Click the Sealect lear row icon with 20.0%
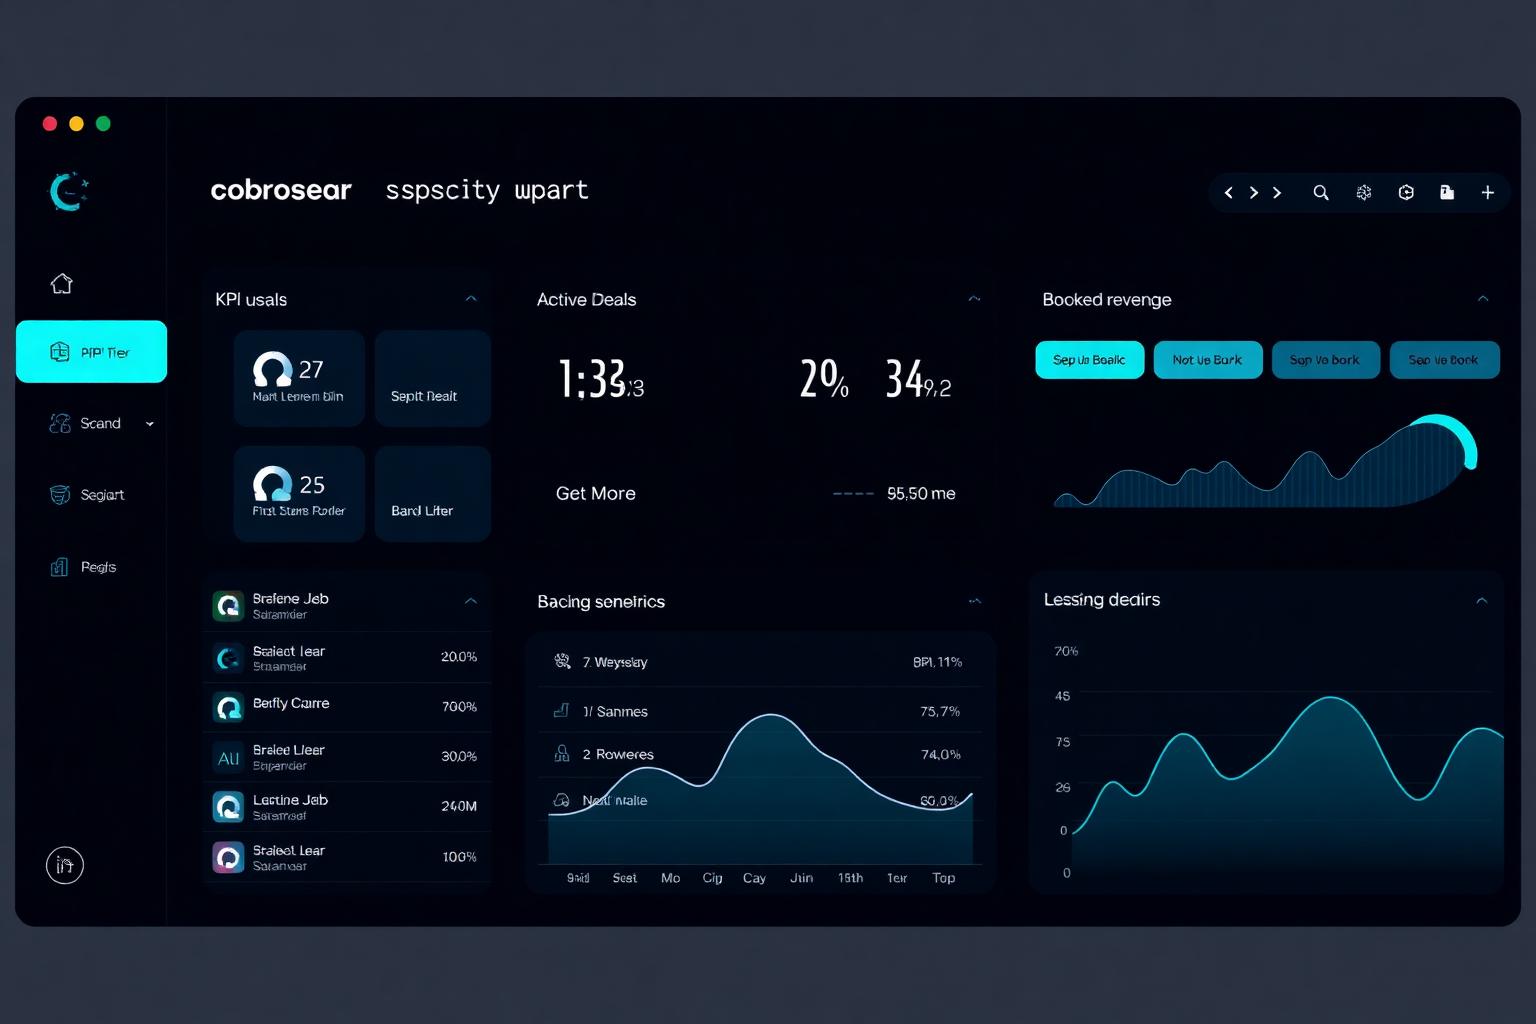Image resolution: width=1536 pixels, height=1024 pixels. pyautogui.click(x=228, y=657)
